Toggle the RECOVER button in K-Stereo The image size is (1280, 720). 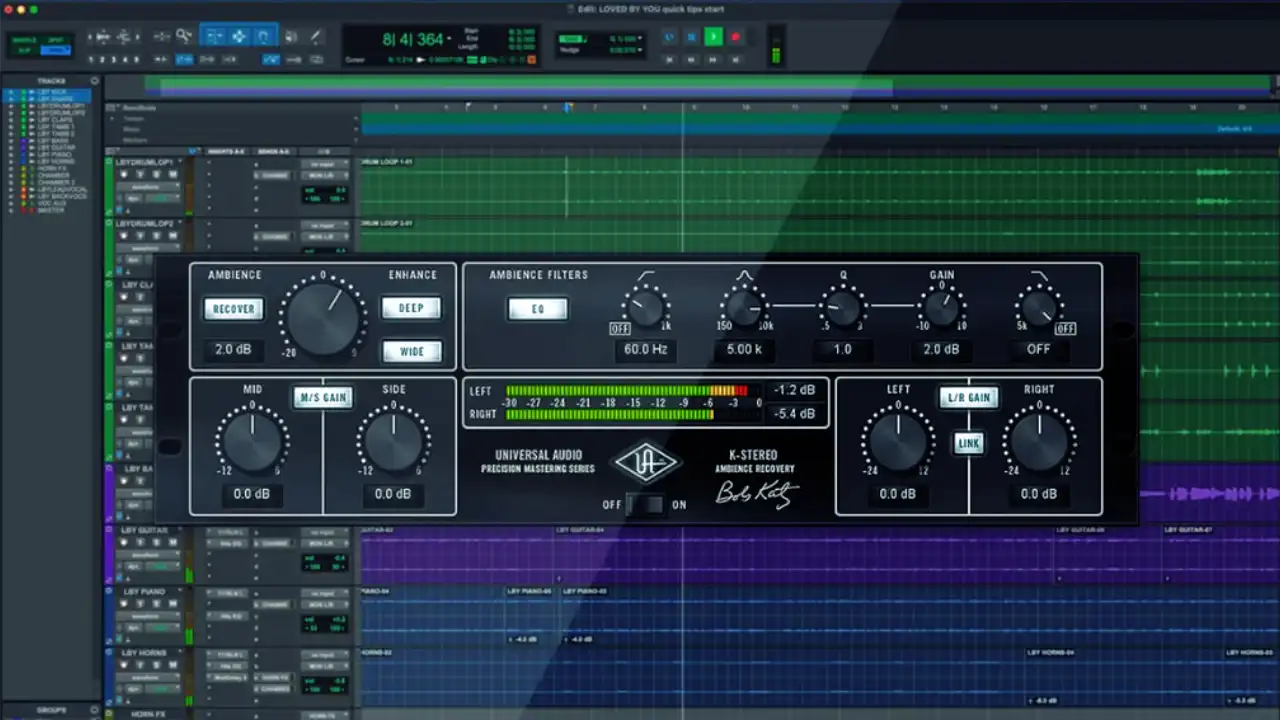tap(233, 309)
